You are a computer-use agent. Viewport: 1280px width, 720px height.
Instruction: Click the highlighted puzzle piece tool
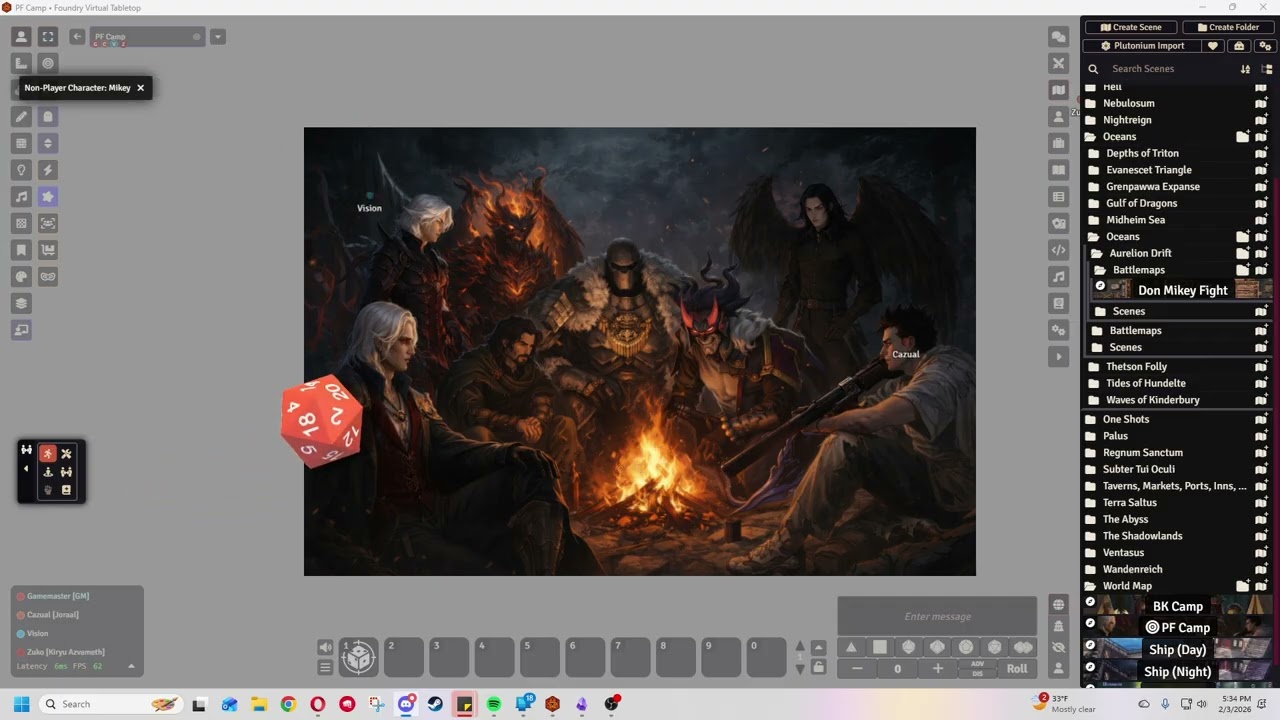[x=48, y=196]
